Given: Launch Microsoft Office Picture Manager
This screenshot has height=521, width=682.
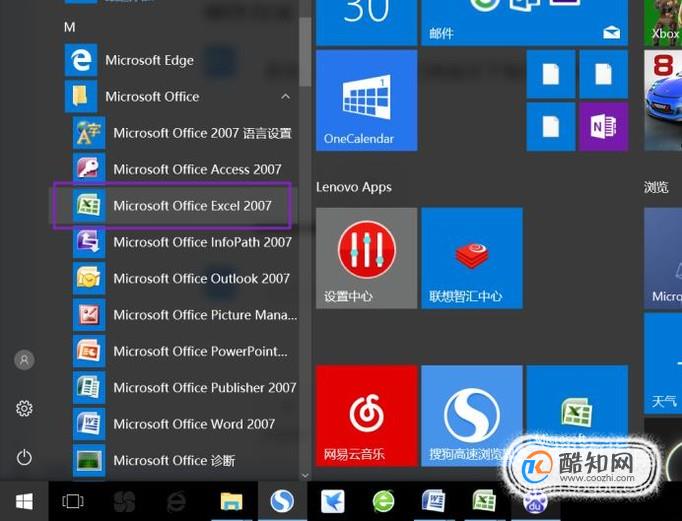Looking at the screenshot, I should click(x=185, y=314).
